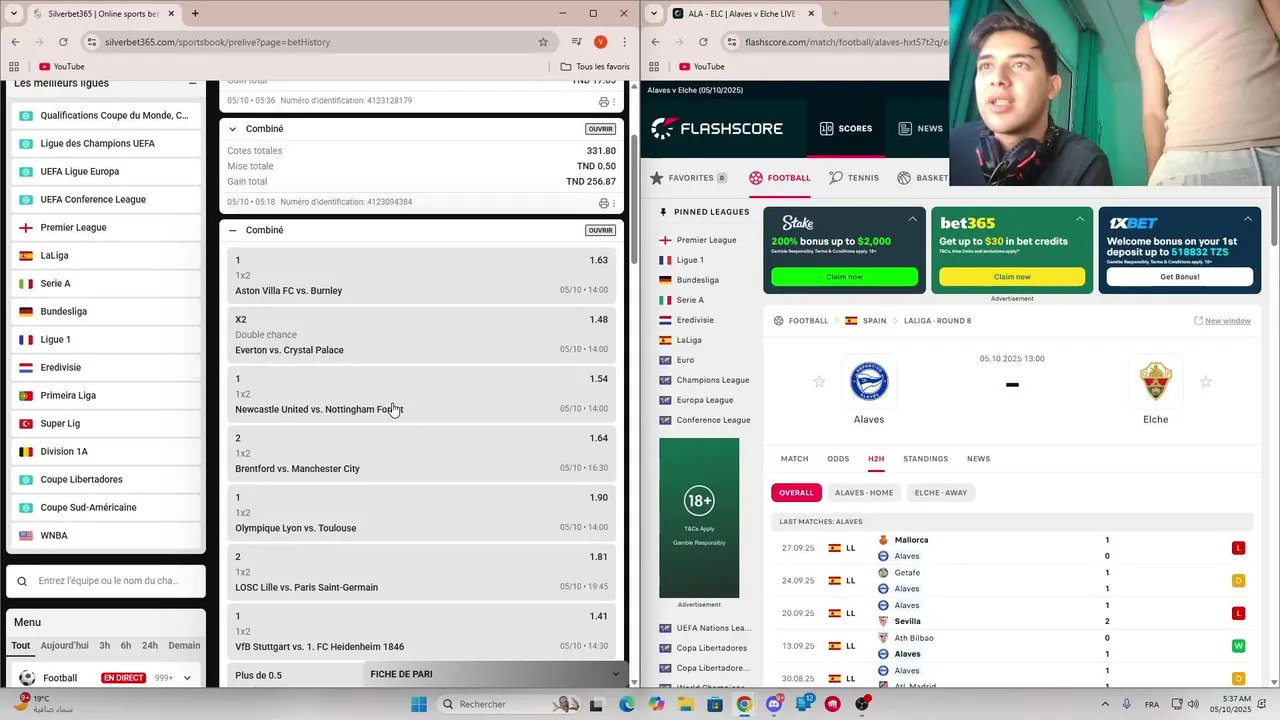Select the 3h time filter

click(x=104, y=645)
